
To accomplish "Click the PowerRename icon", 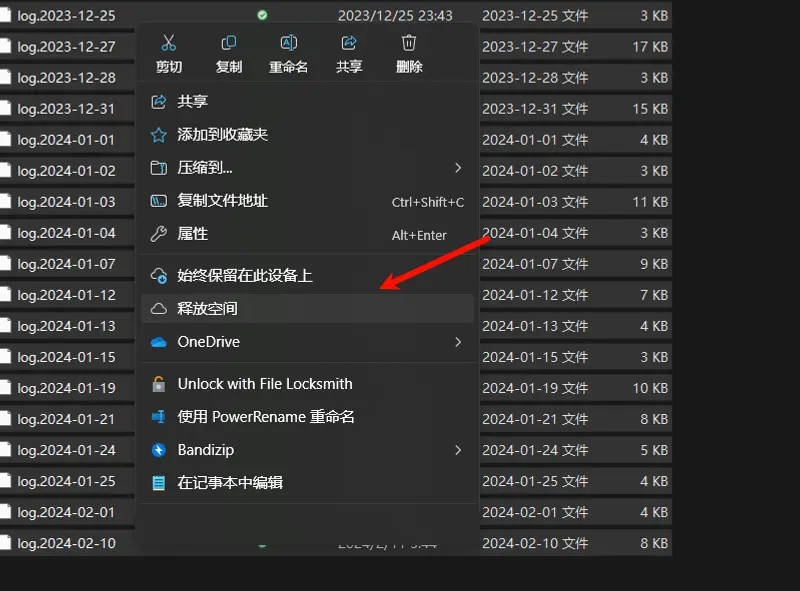I will click(159, 417).
